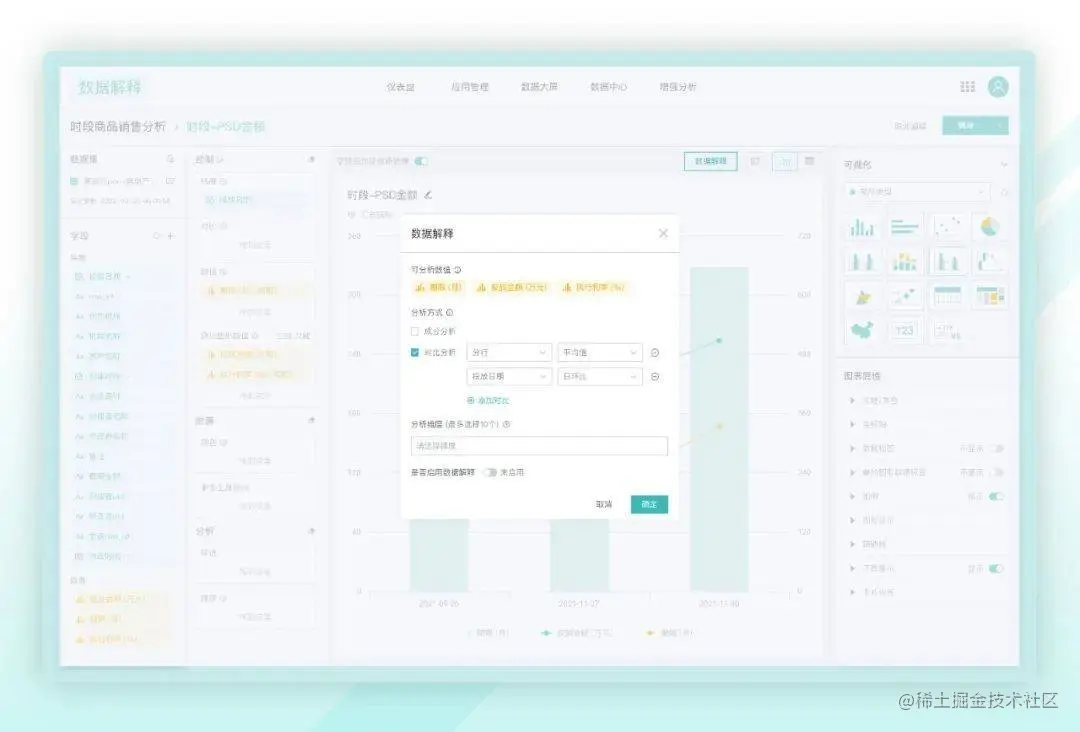Select the plain table chart icon
This screenshot has width=1080, height=732.
947,296
